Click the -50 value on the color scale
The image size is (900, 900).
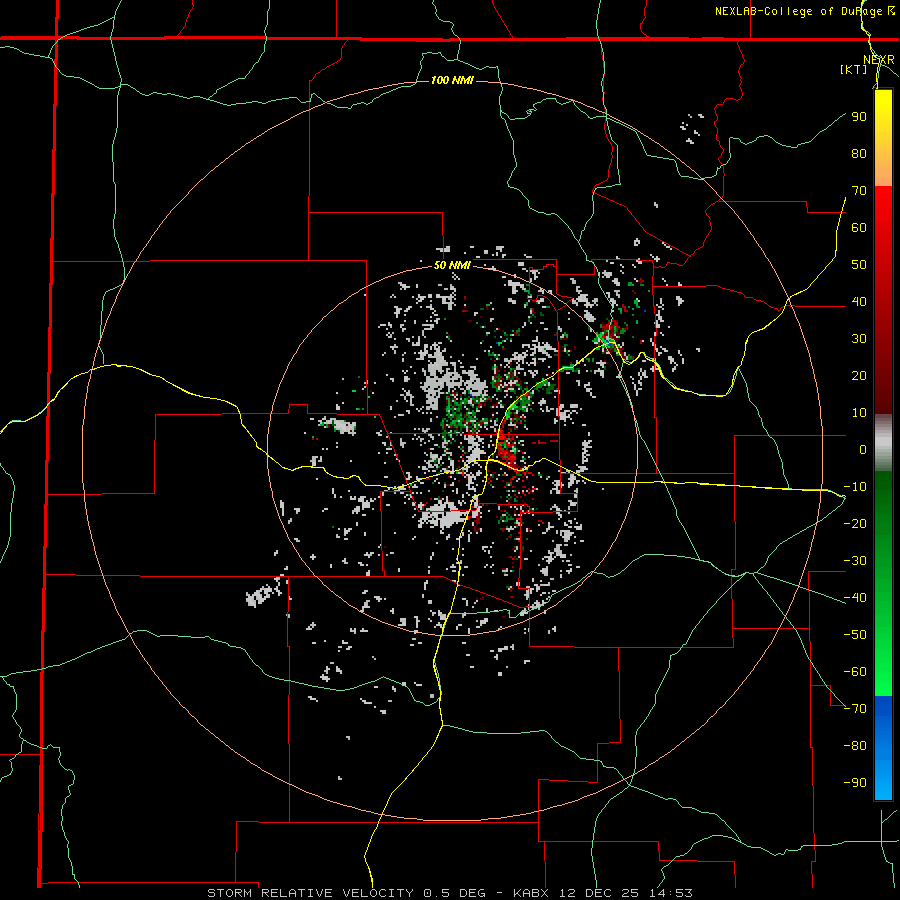coord(855,635)
